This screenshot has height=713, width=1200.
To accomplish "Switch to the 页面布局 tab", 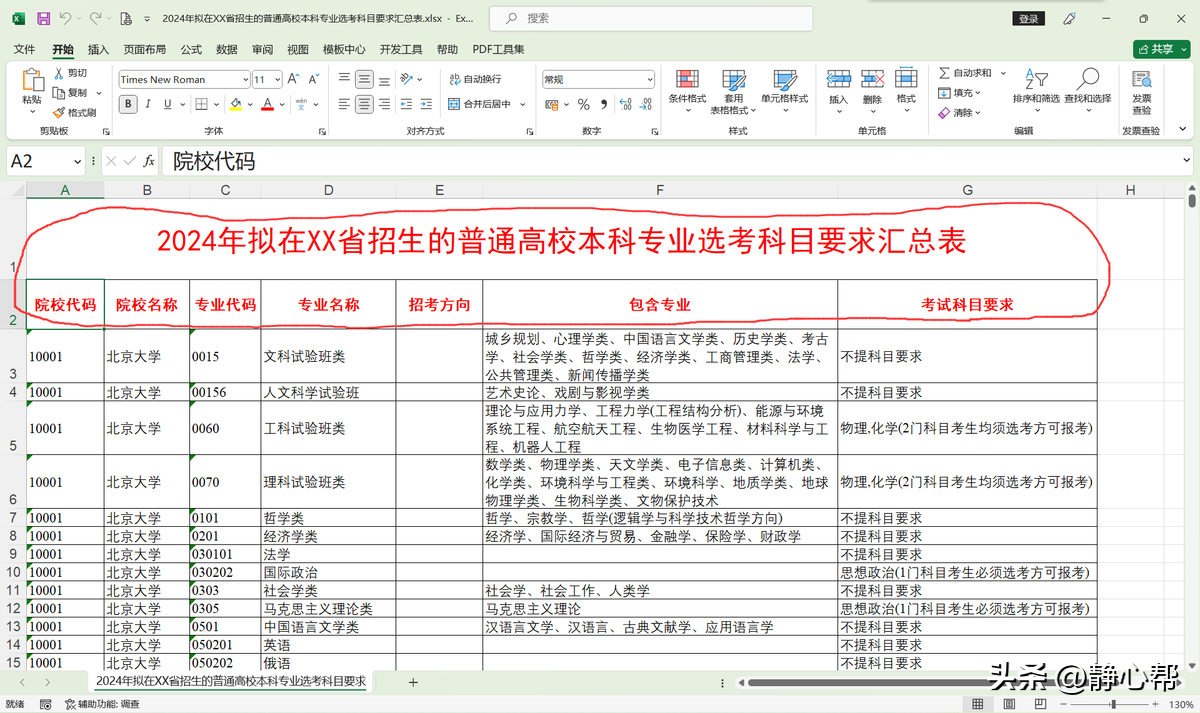I will 145,49.
